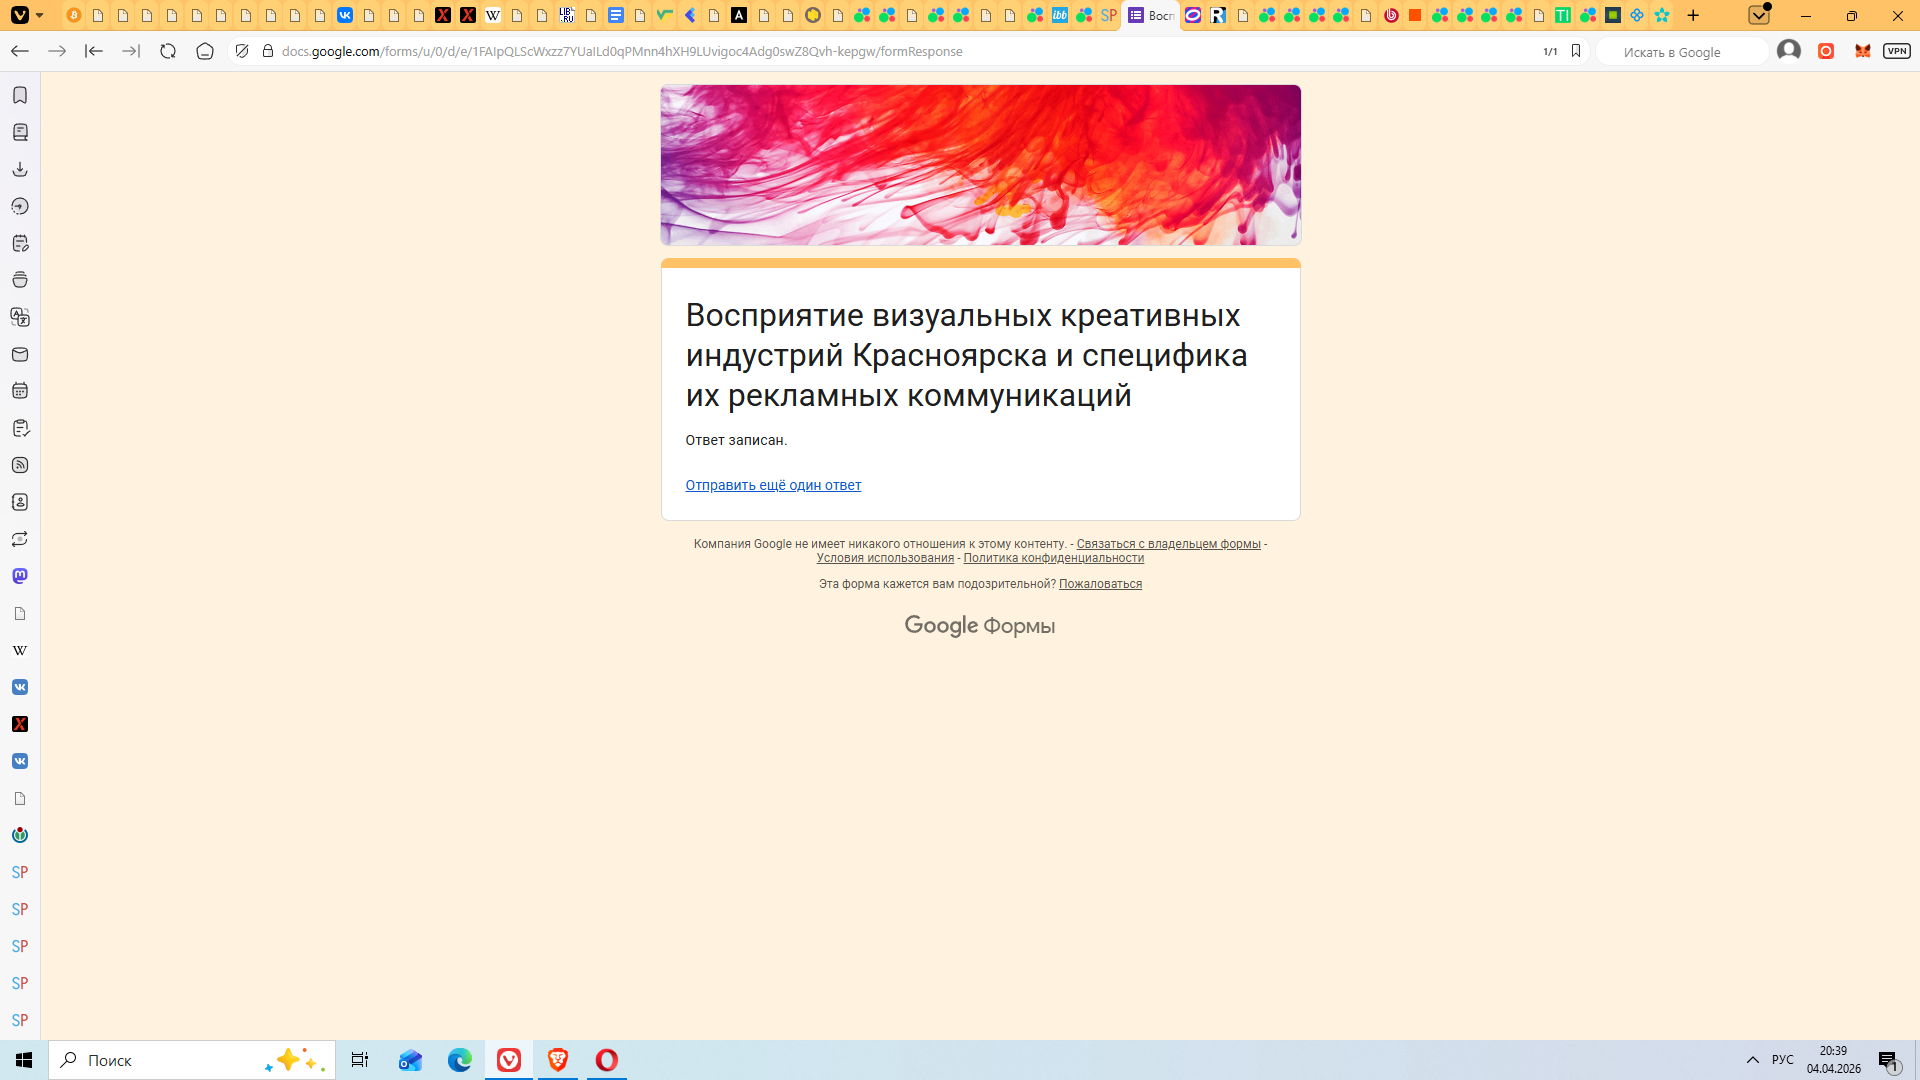Bookmark this page from the address bar
Screen dimensions: 1920x1080
1576,51
